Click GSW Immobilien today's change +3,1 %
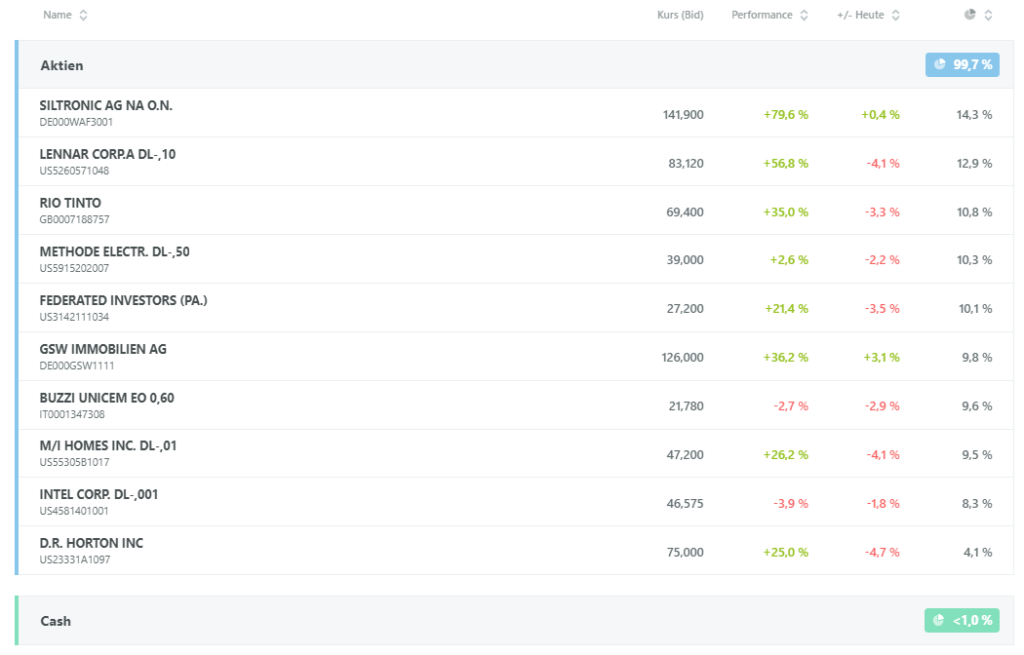The height and width of the screenshot is (655, 1024). 882,358
